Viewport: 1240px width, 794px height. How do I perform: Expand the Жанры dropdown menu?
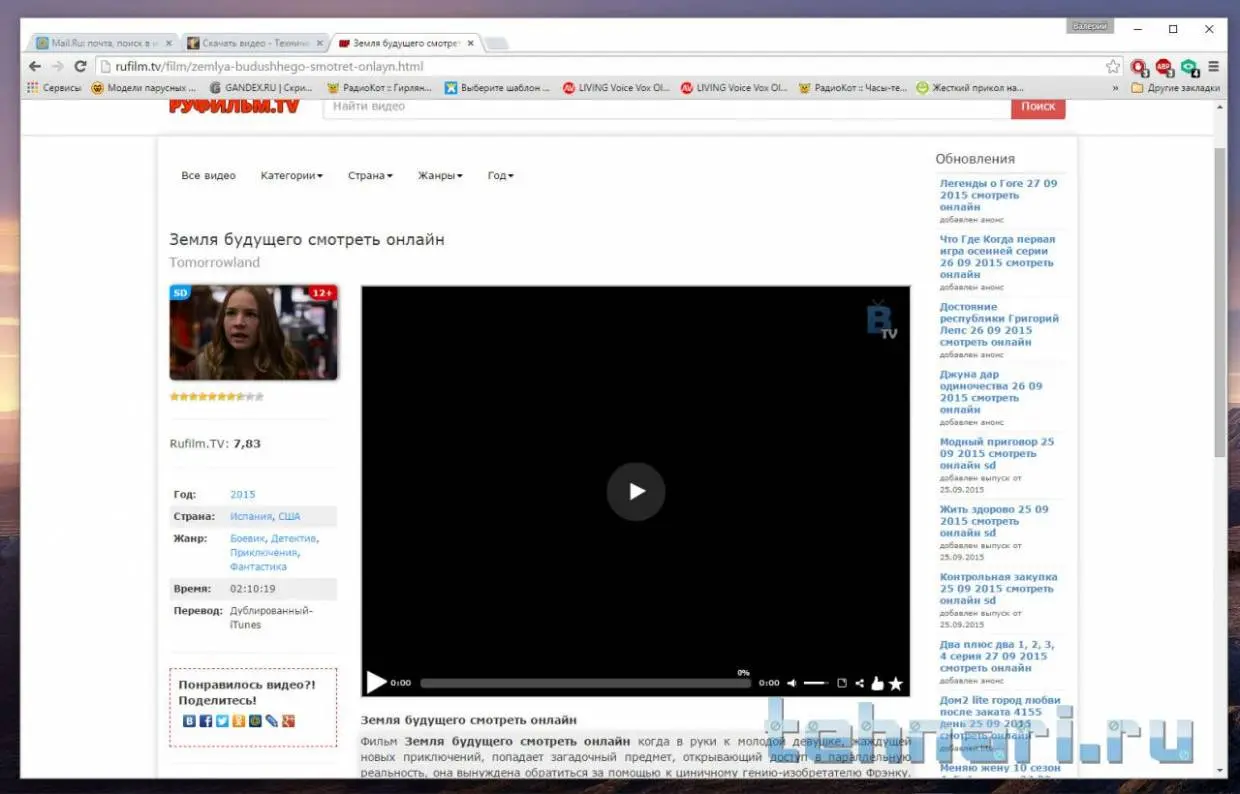(440, 176)
